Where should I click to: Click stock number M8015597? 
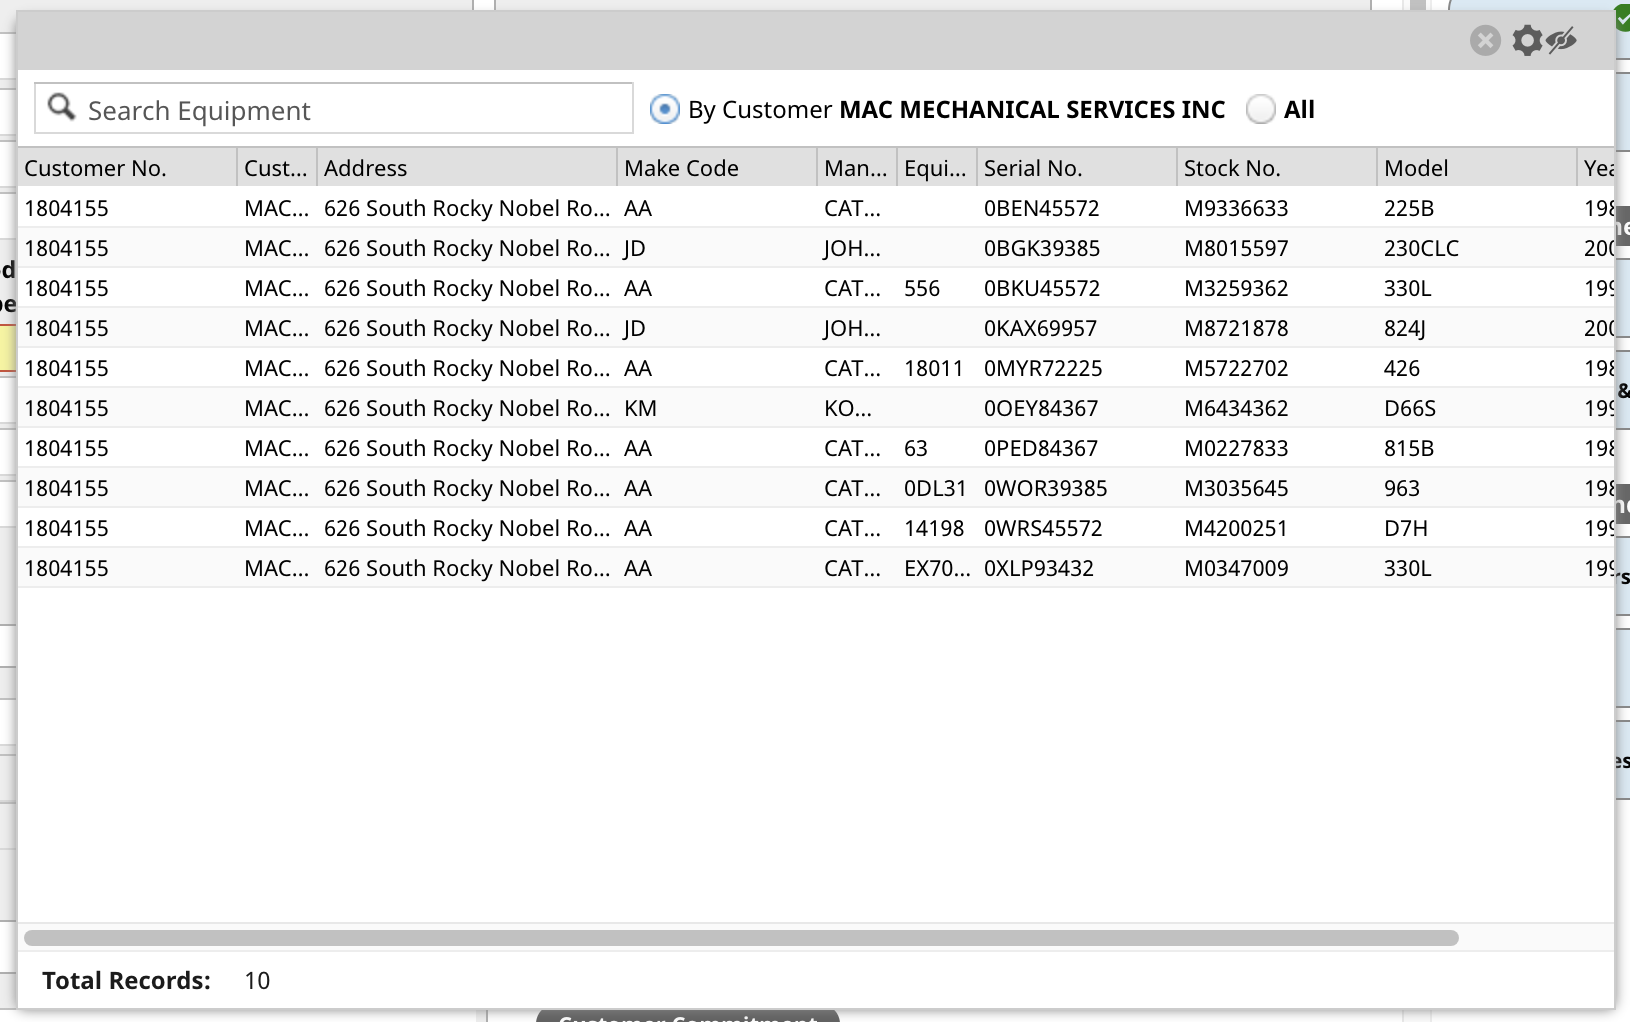1236,248
